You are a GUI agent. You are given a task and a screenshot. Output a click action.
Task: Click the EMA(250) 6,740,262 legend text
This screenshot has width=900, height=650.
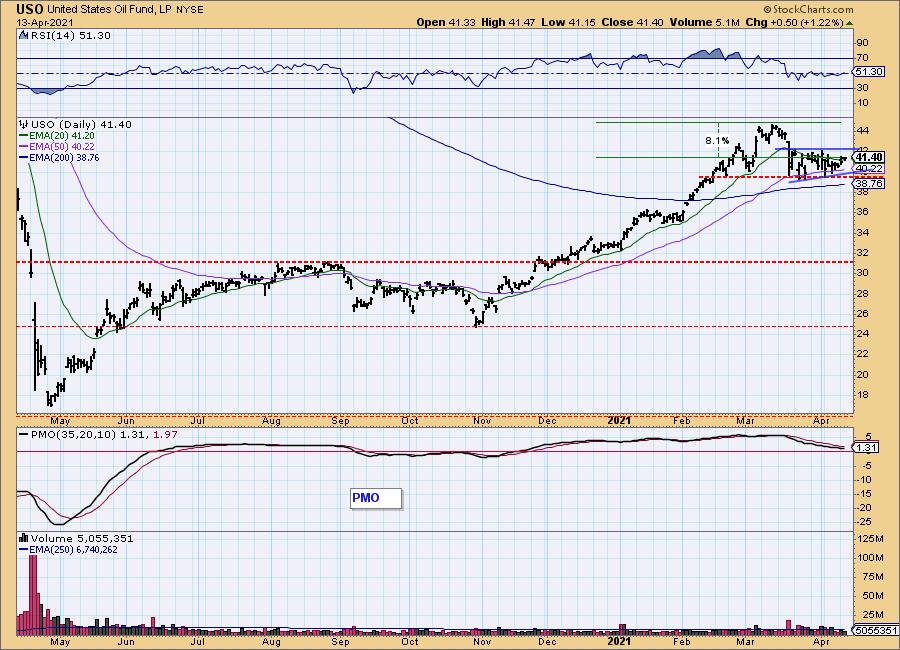(x=73, y=550)
